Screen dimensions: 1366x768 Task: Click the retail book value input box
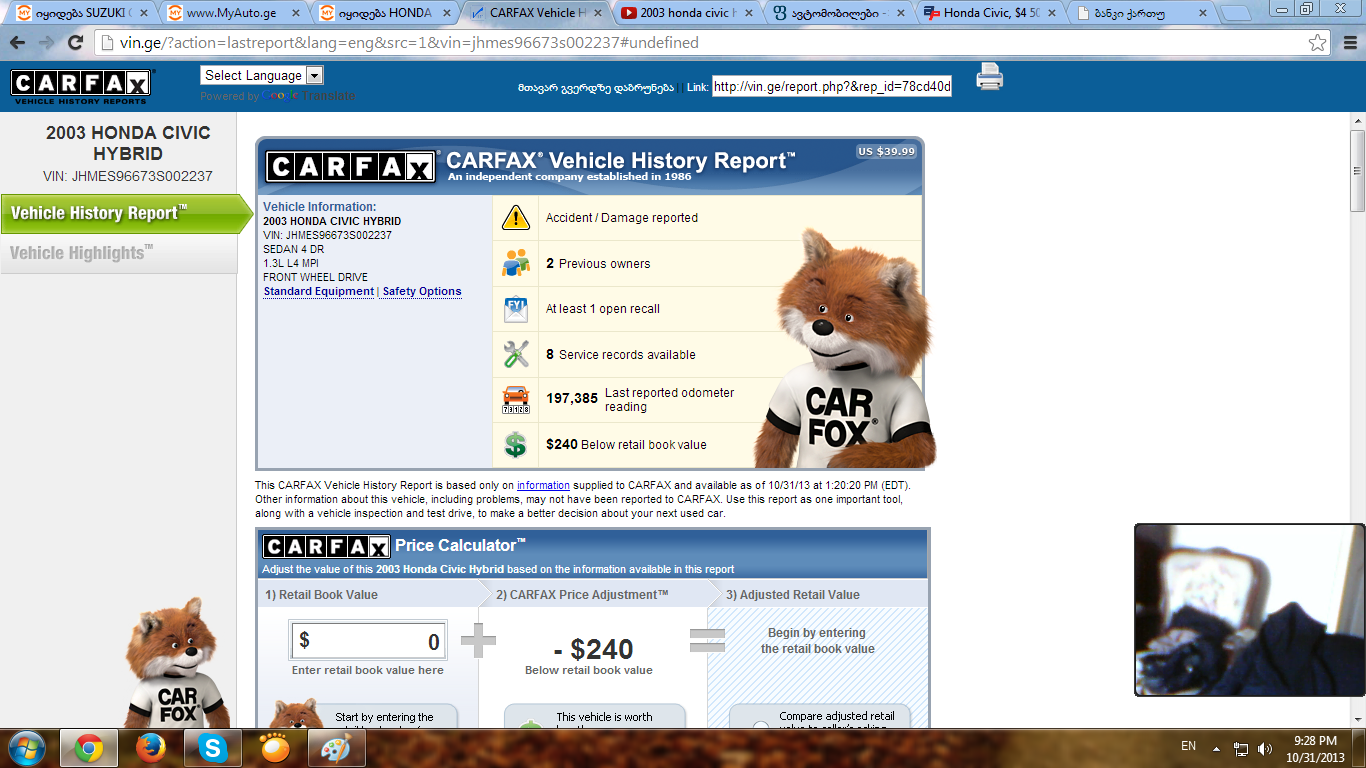[x=368, y=641]
